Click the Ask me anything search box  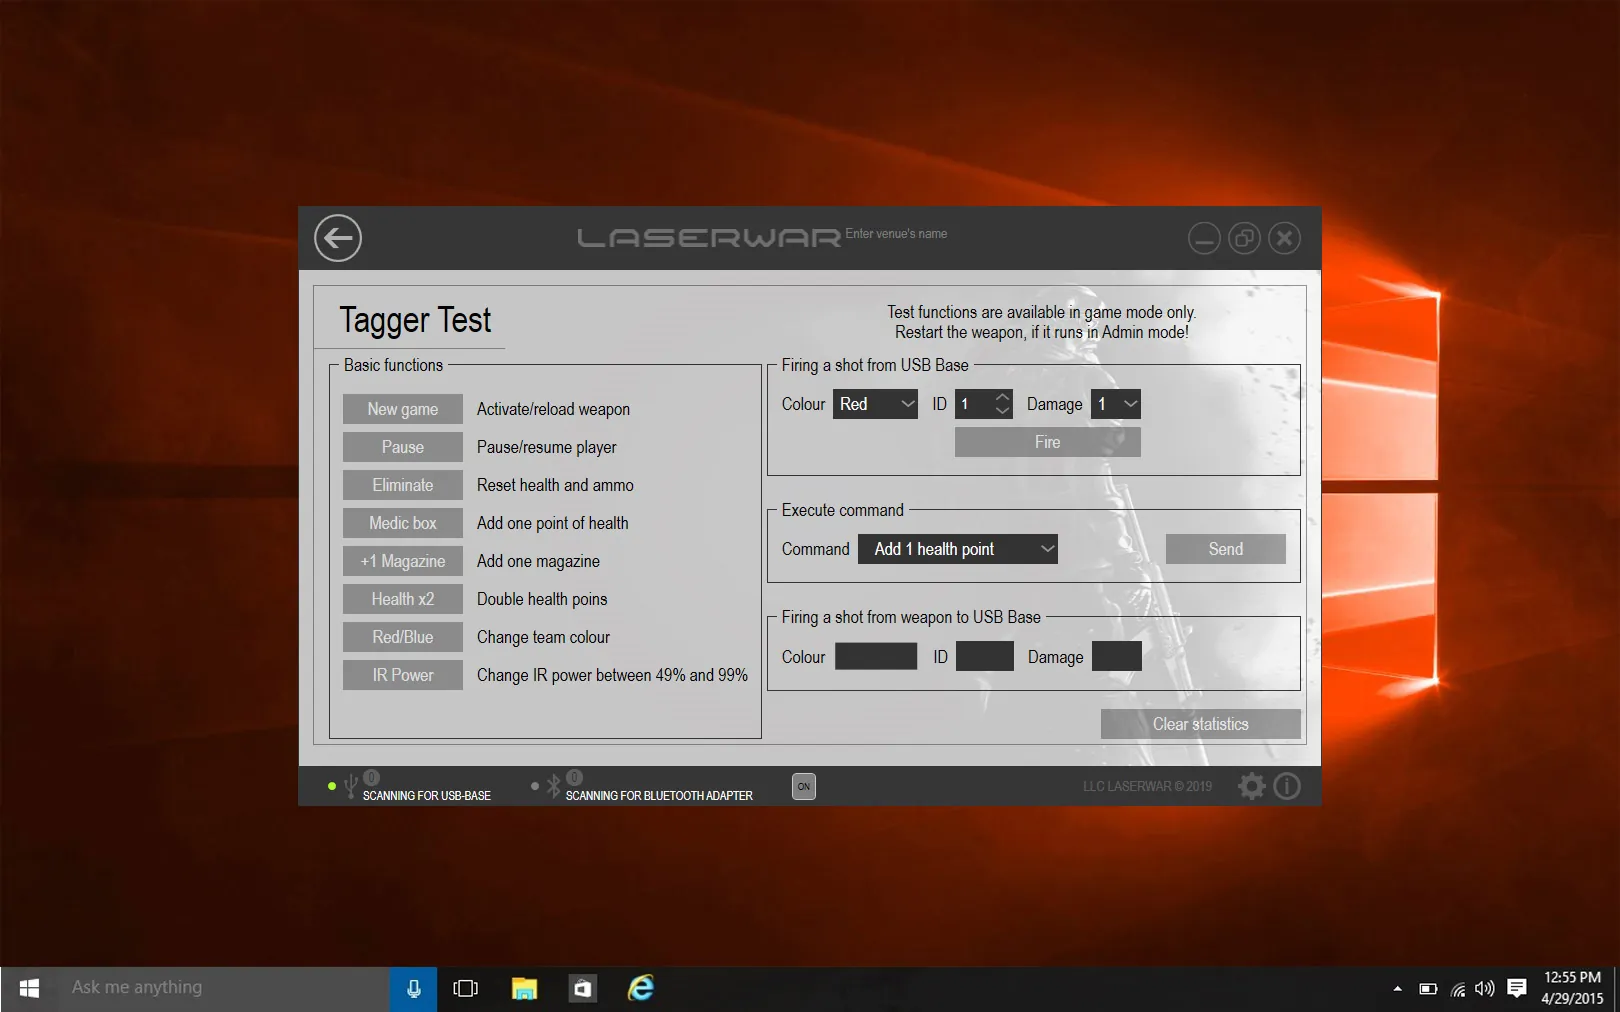coord(224,988)
